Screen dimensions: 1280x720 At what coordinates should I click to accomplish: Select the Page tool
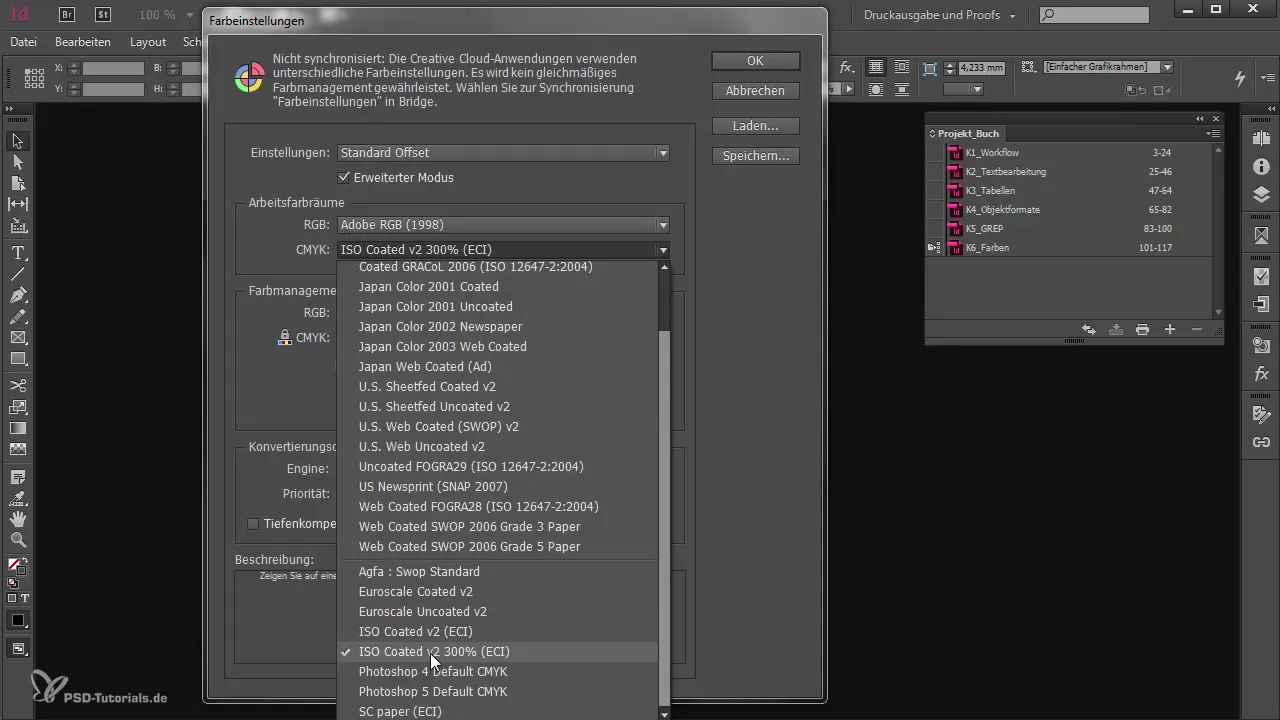point(18,183)
